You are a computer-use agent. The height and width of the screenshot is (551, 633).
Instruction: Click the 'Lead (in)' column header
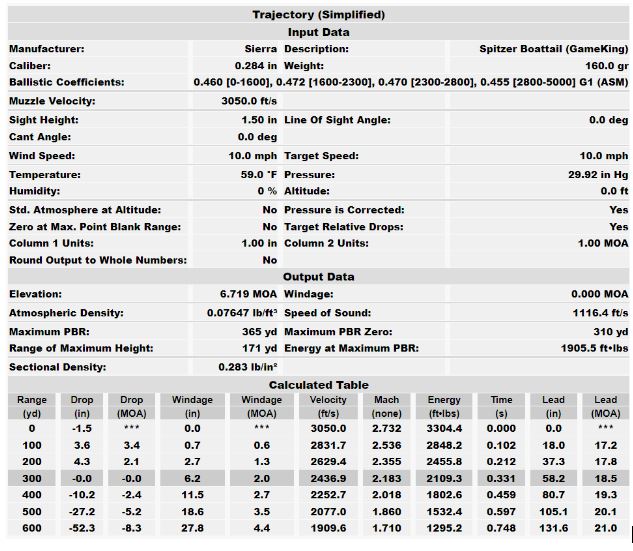(553, 406)
